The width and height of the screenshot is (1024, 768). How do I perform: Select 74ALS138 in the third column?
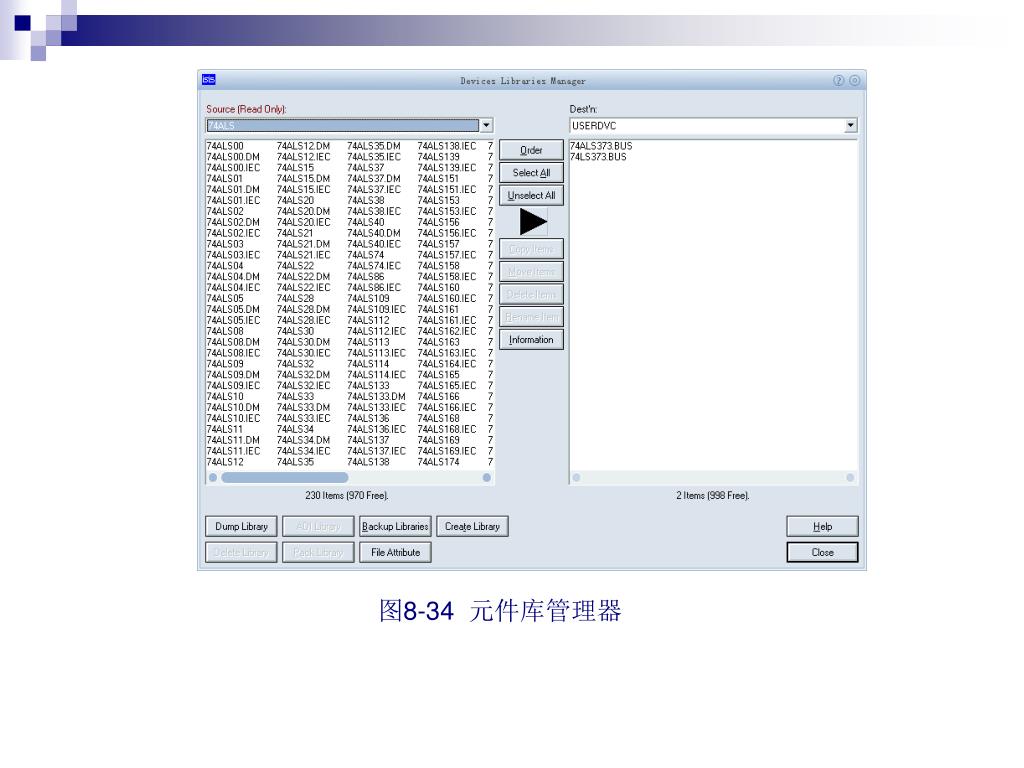[x=368, y=462]
